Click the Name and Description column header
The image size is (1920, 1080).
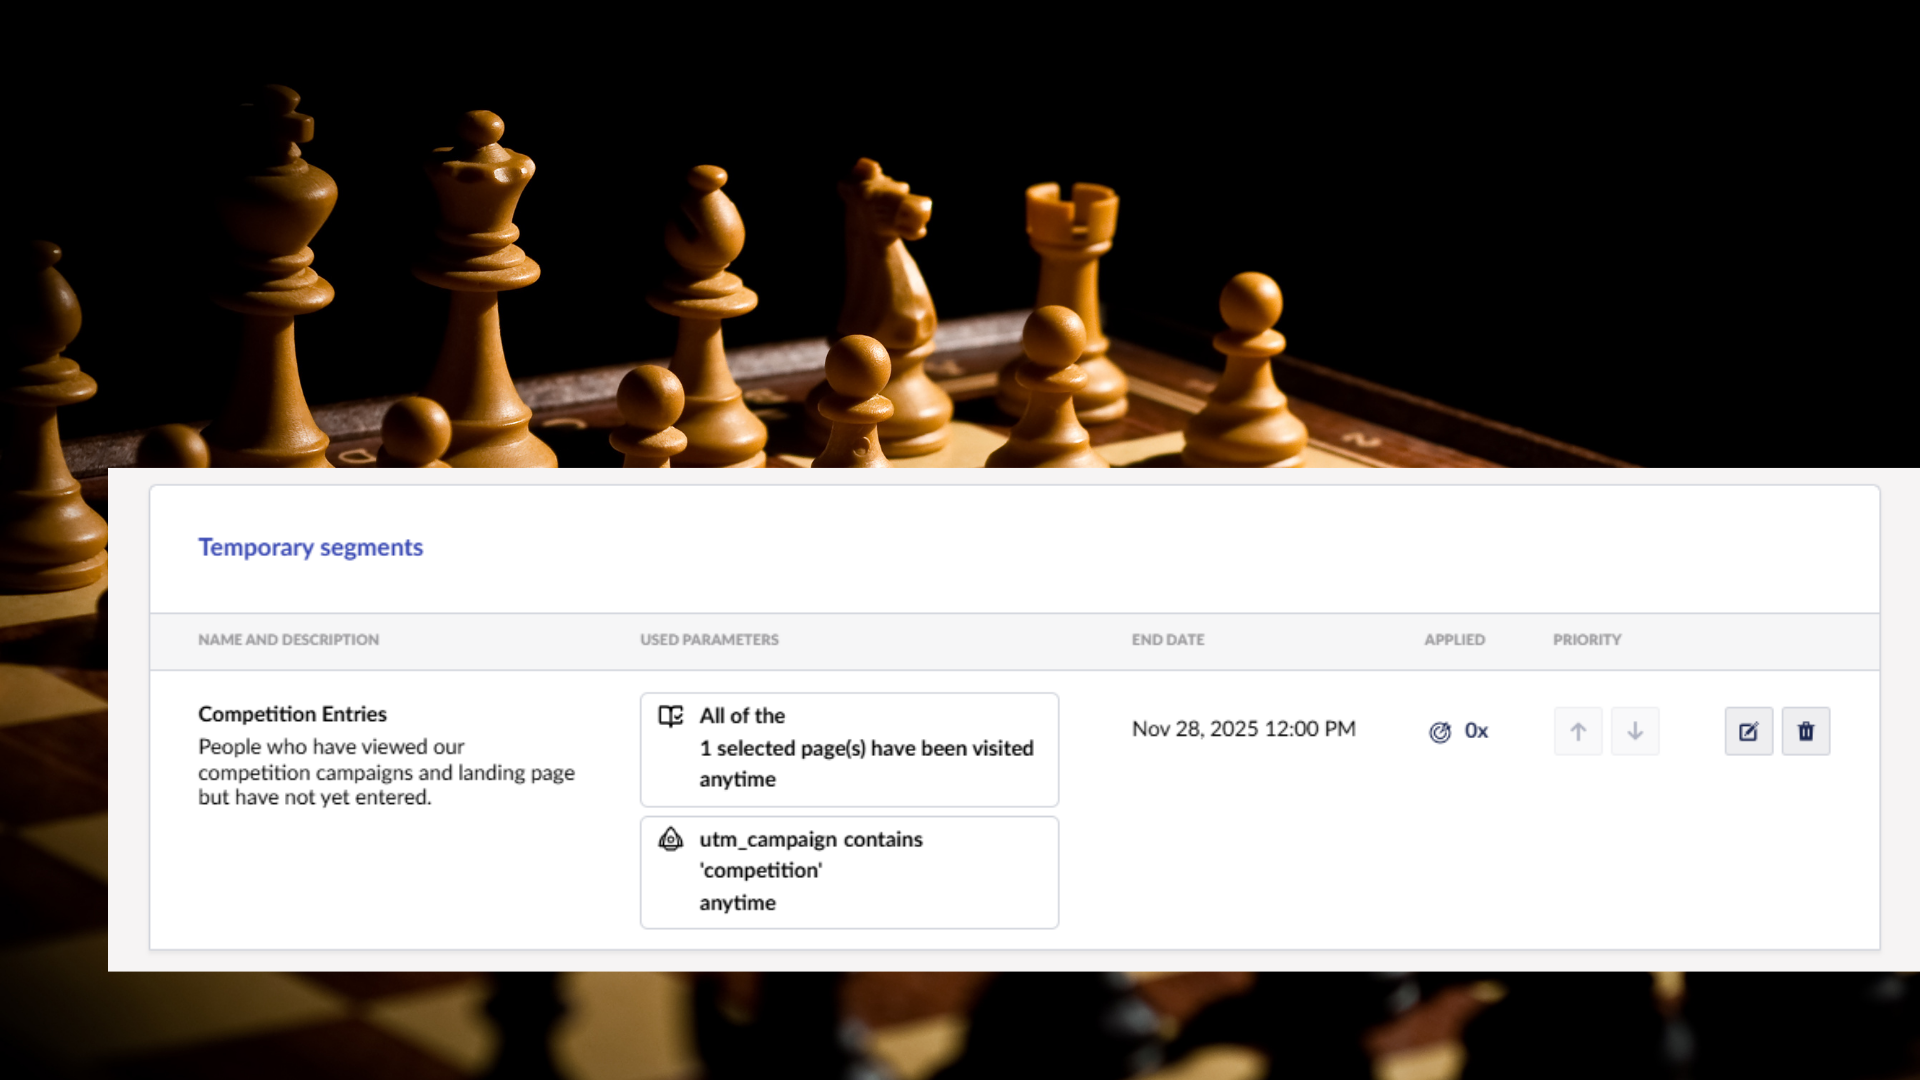click(x=288, y=640)
